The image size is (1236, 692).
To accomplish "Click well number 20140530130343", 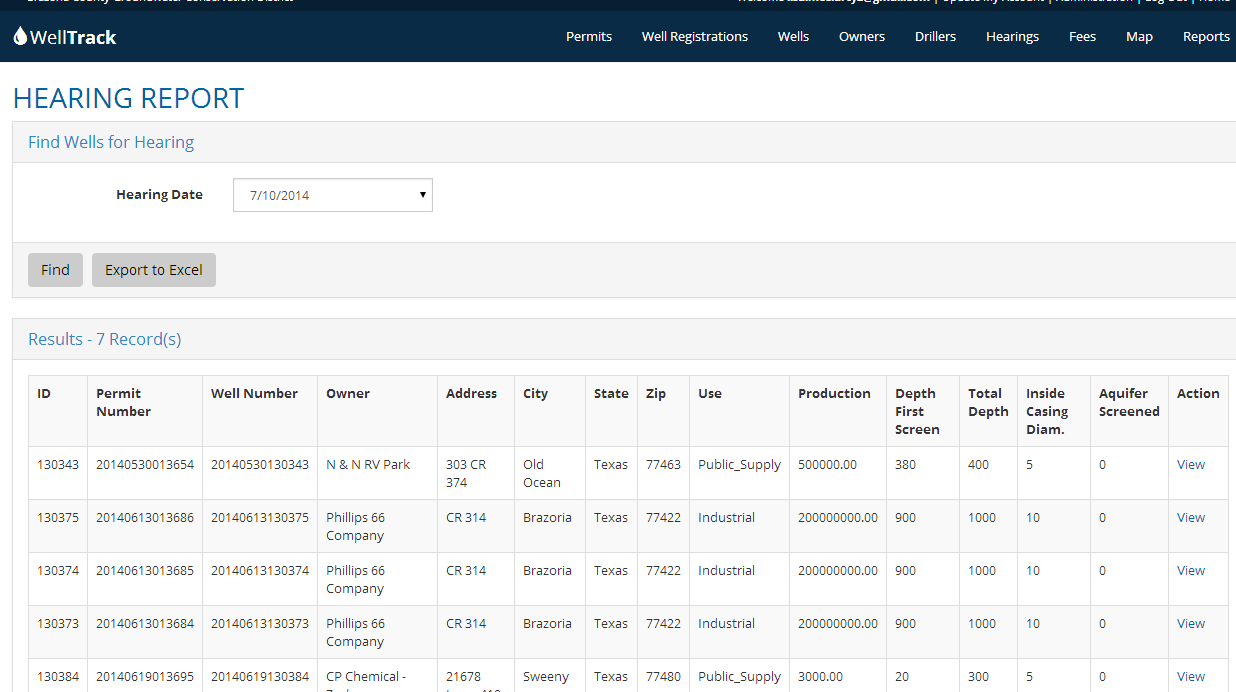I will tap(260, 464).
